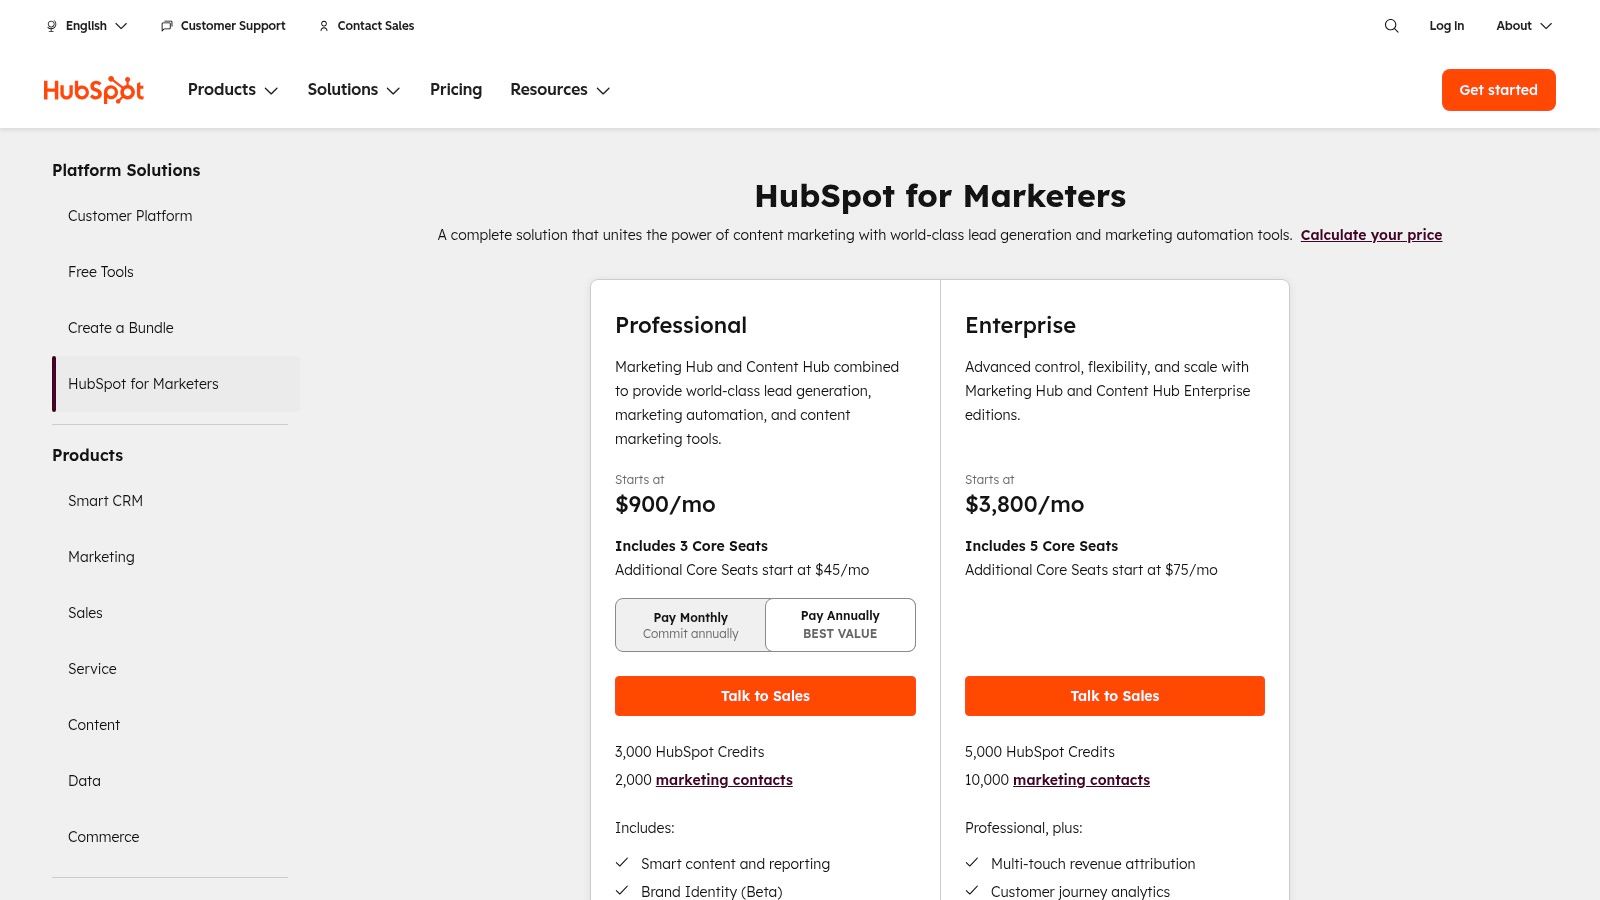Open the About dropdown

[x=1523, y=26]
